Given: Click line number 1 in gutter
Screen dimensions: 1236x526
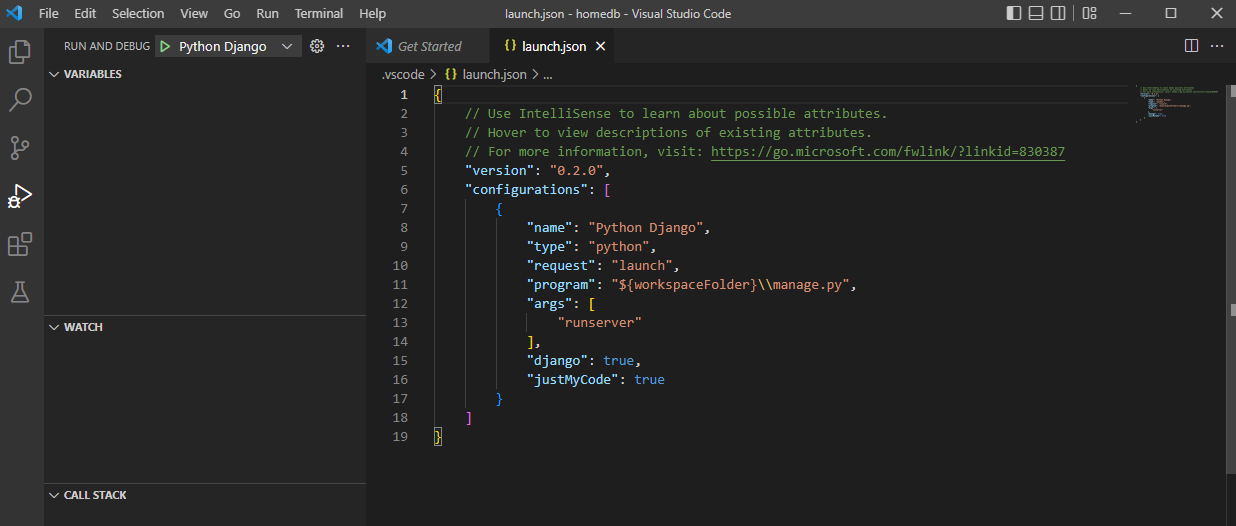Looking at the screenshot, I should [404, 95].
